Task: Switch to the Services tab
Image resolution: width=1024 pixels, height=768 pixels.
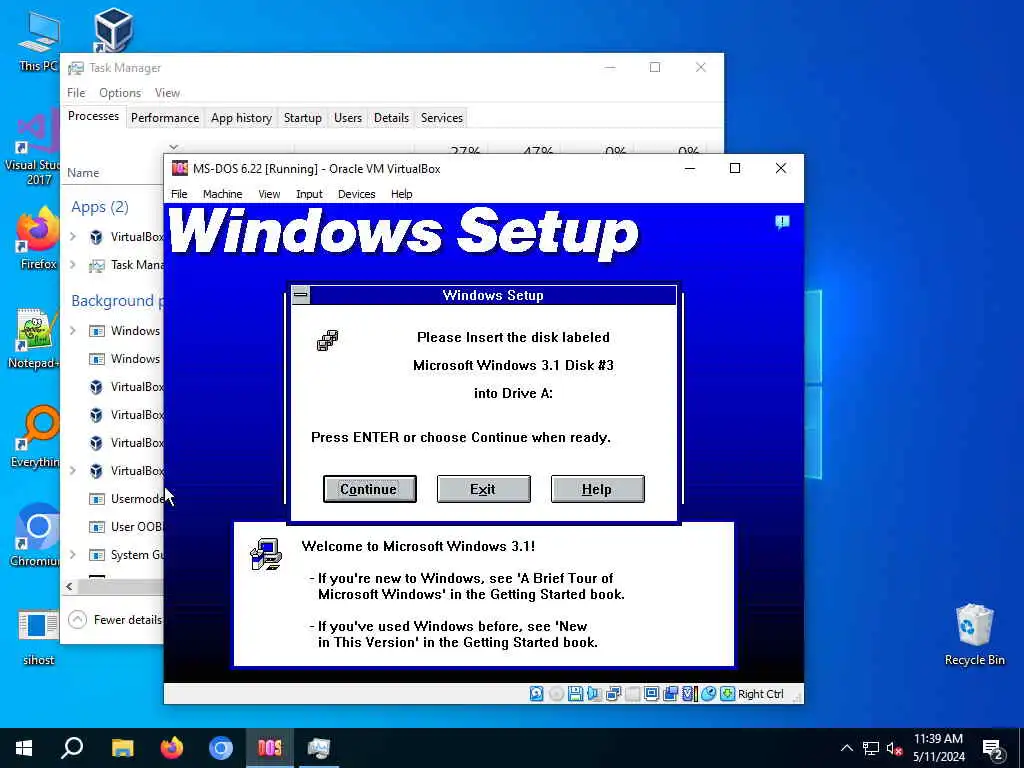Action: (441, 118)
